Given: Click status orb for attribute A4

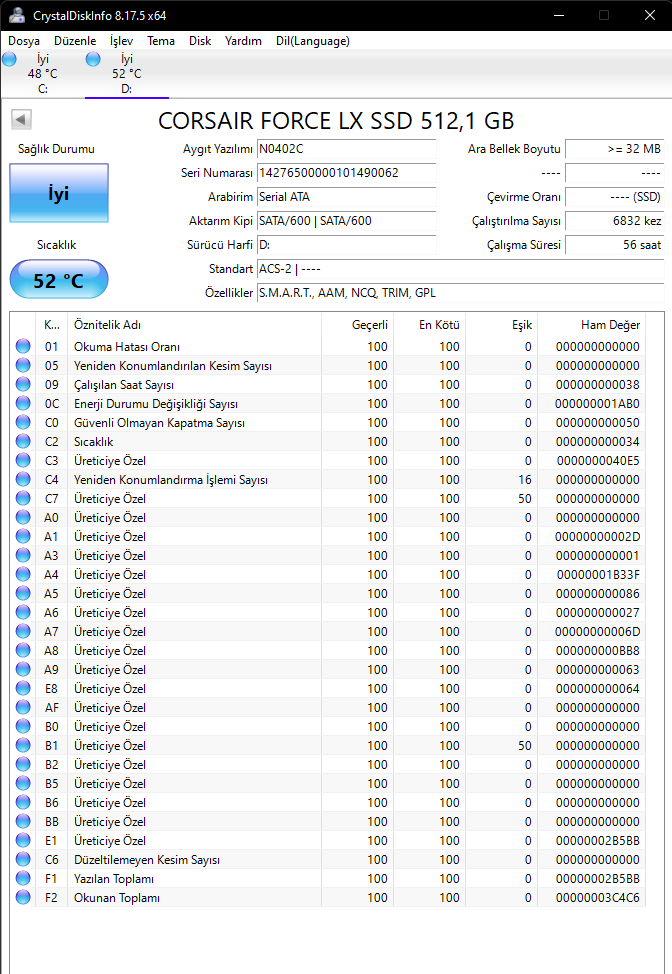Looking at the screenshot, I should pyautogui.click(x=23, y=575).
